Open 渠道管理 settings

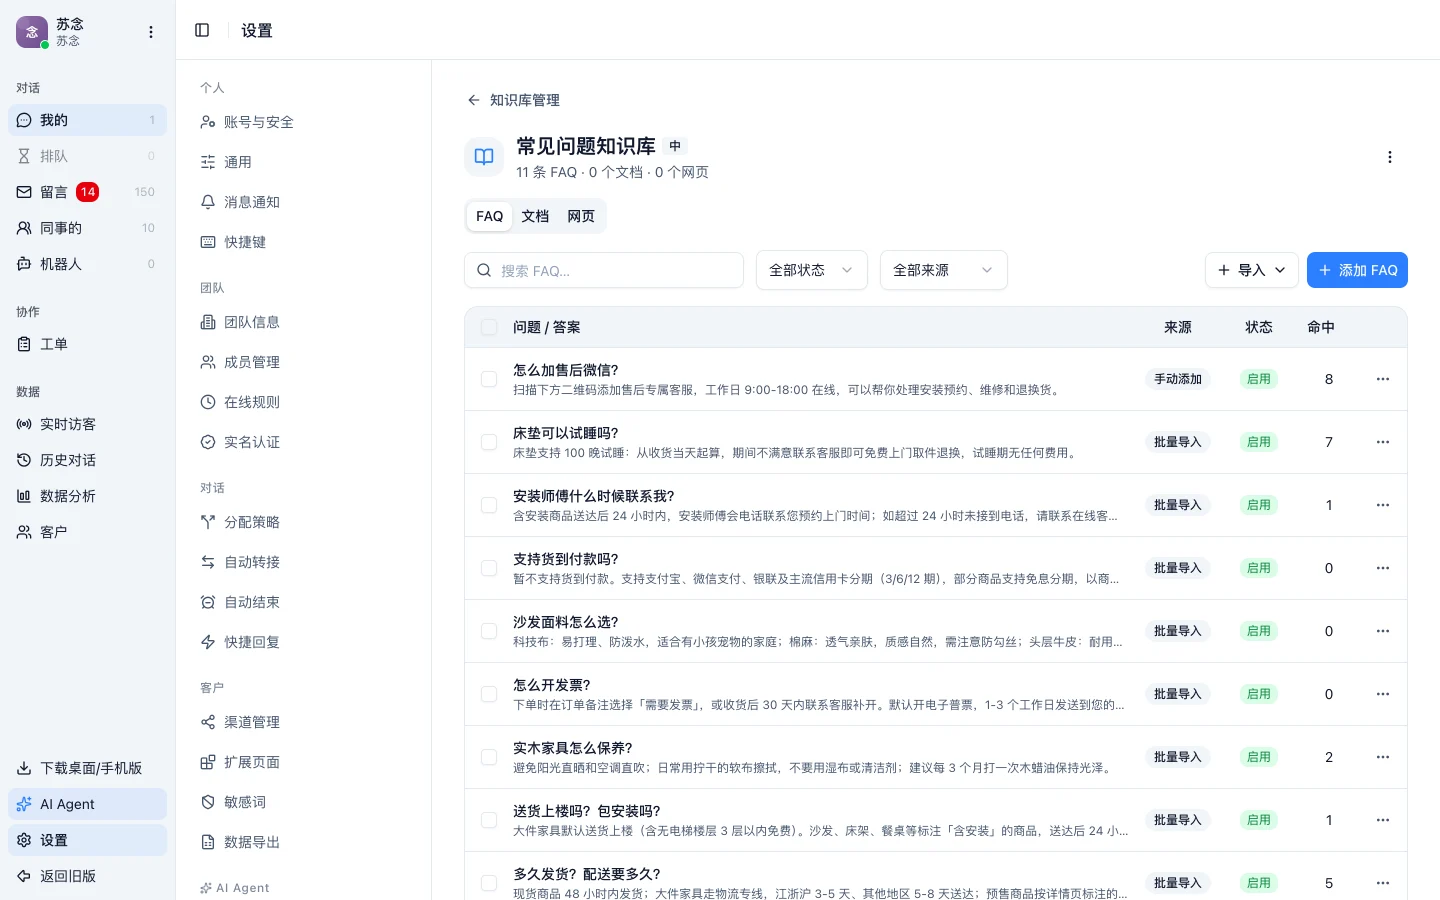click(303, 722)
